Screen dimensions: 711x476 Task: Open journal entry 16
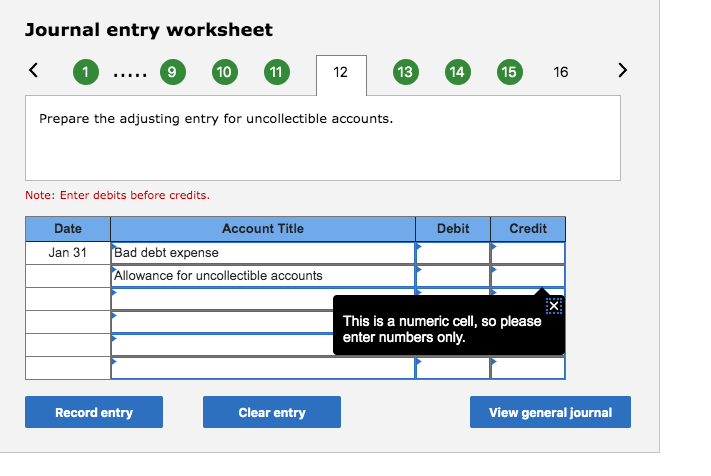coord(561,72)
